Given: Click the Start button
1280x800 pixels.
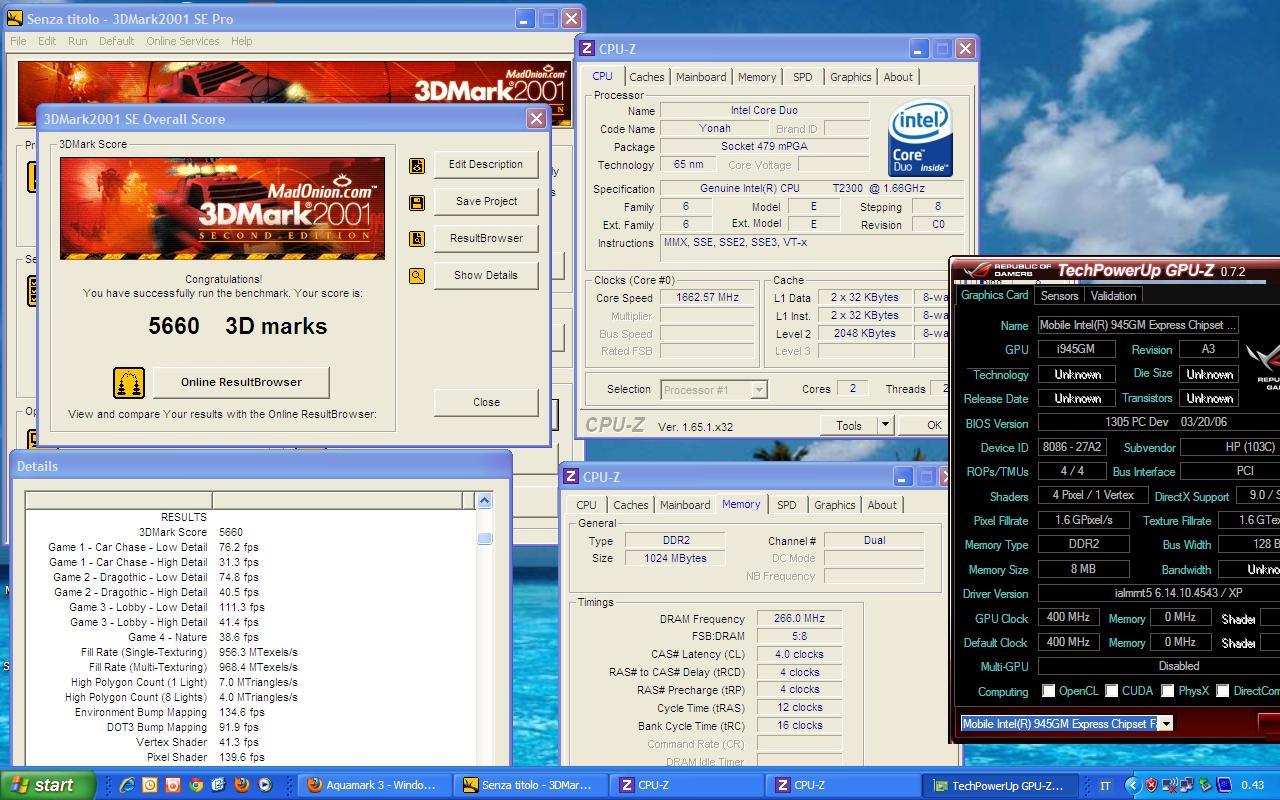Looking at the screenshot, I should (x=47, y=785).
